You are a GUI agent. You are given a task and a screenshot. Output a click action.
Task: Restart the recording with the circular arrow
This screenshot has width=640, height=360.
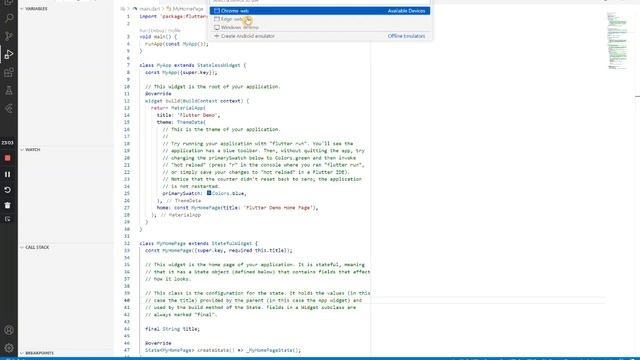tap(7, 190)
